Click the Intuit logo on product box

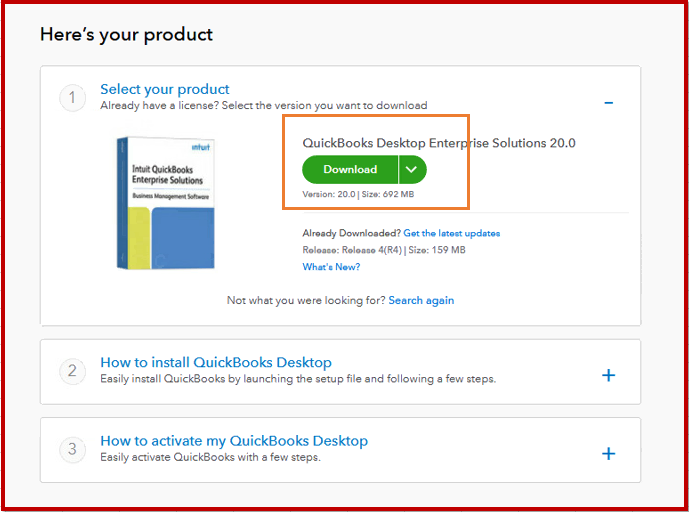(x=199, y=147)
